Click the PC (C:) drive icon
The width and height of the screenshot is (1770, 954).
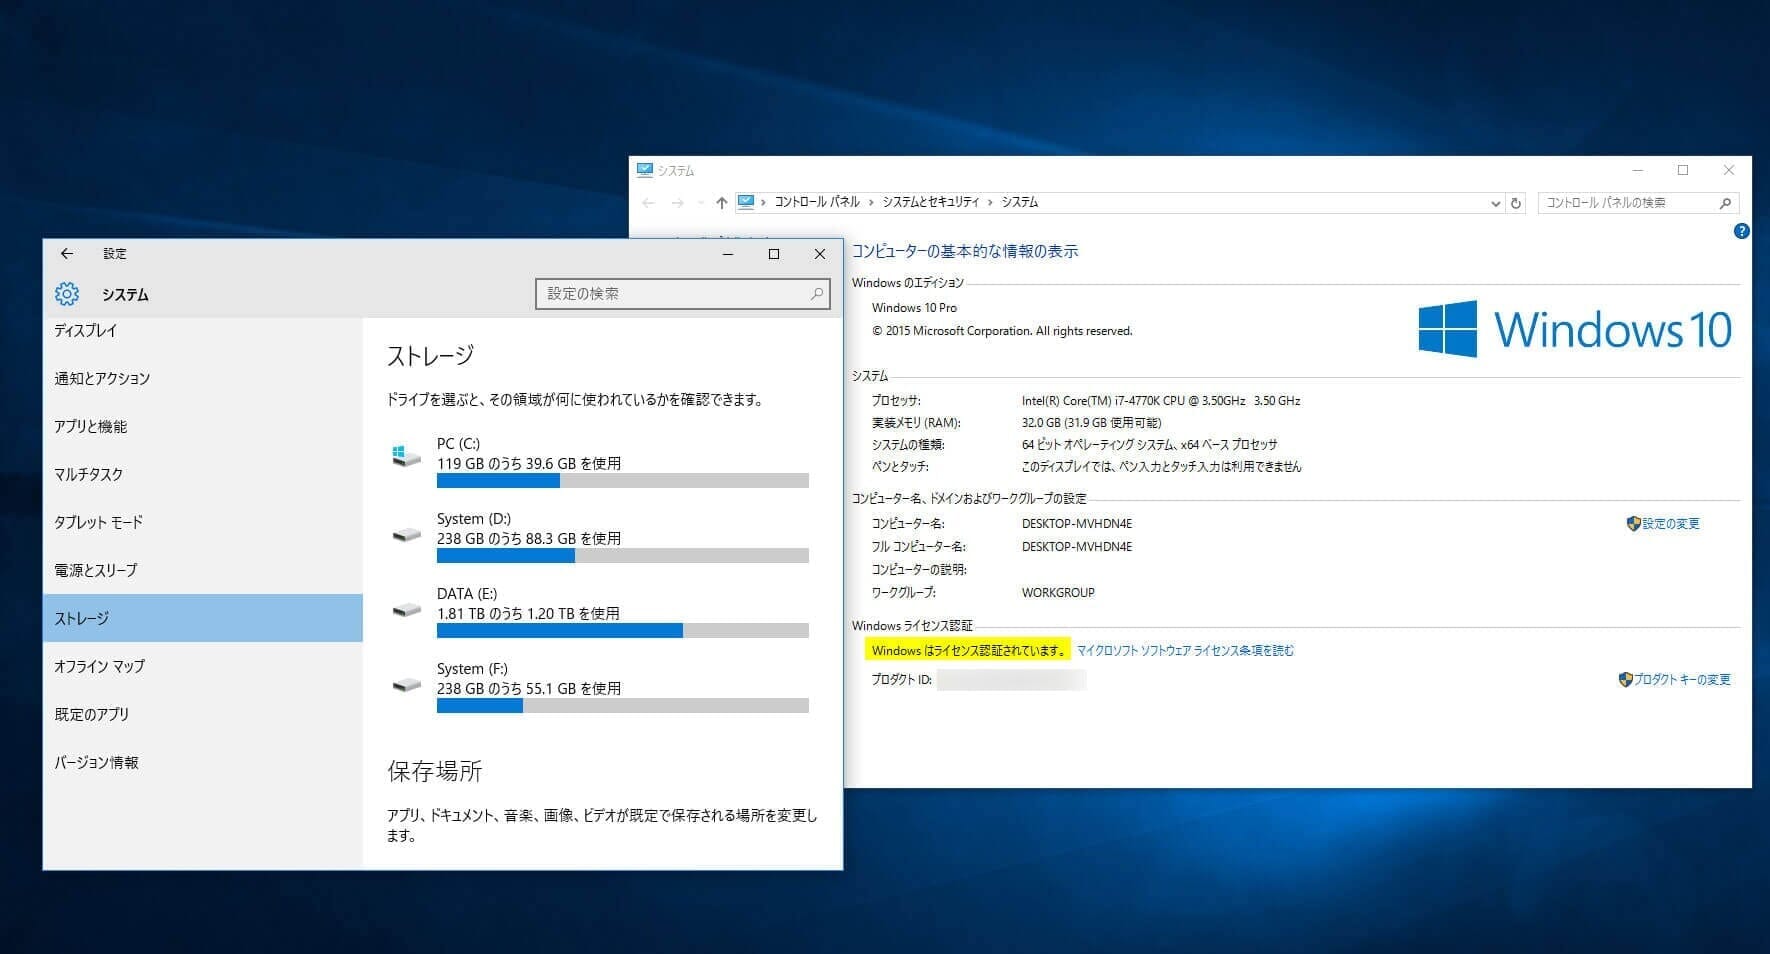(x=406, y=456)
